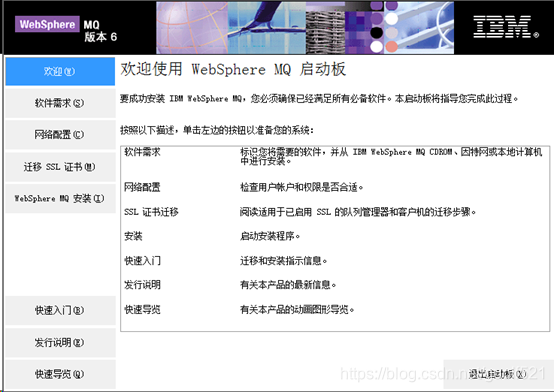Open WebSphere MQ 安装 (I) section

60,199
